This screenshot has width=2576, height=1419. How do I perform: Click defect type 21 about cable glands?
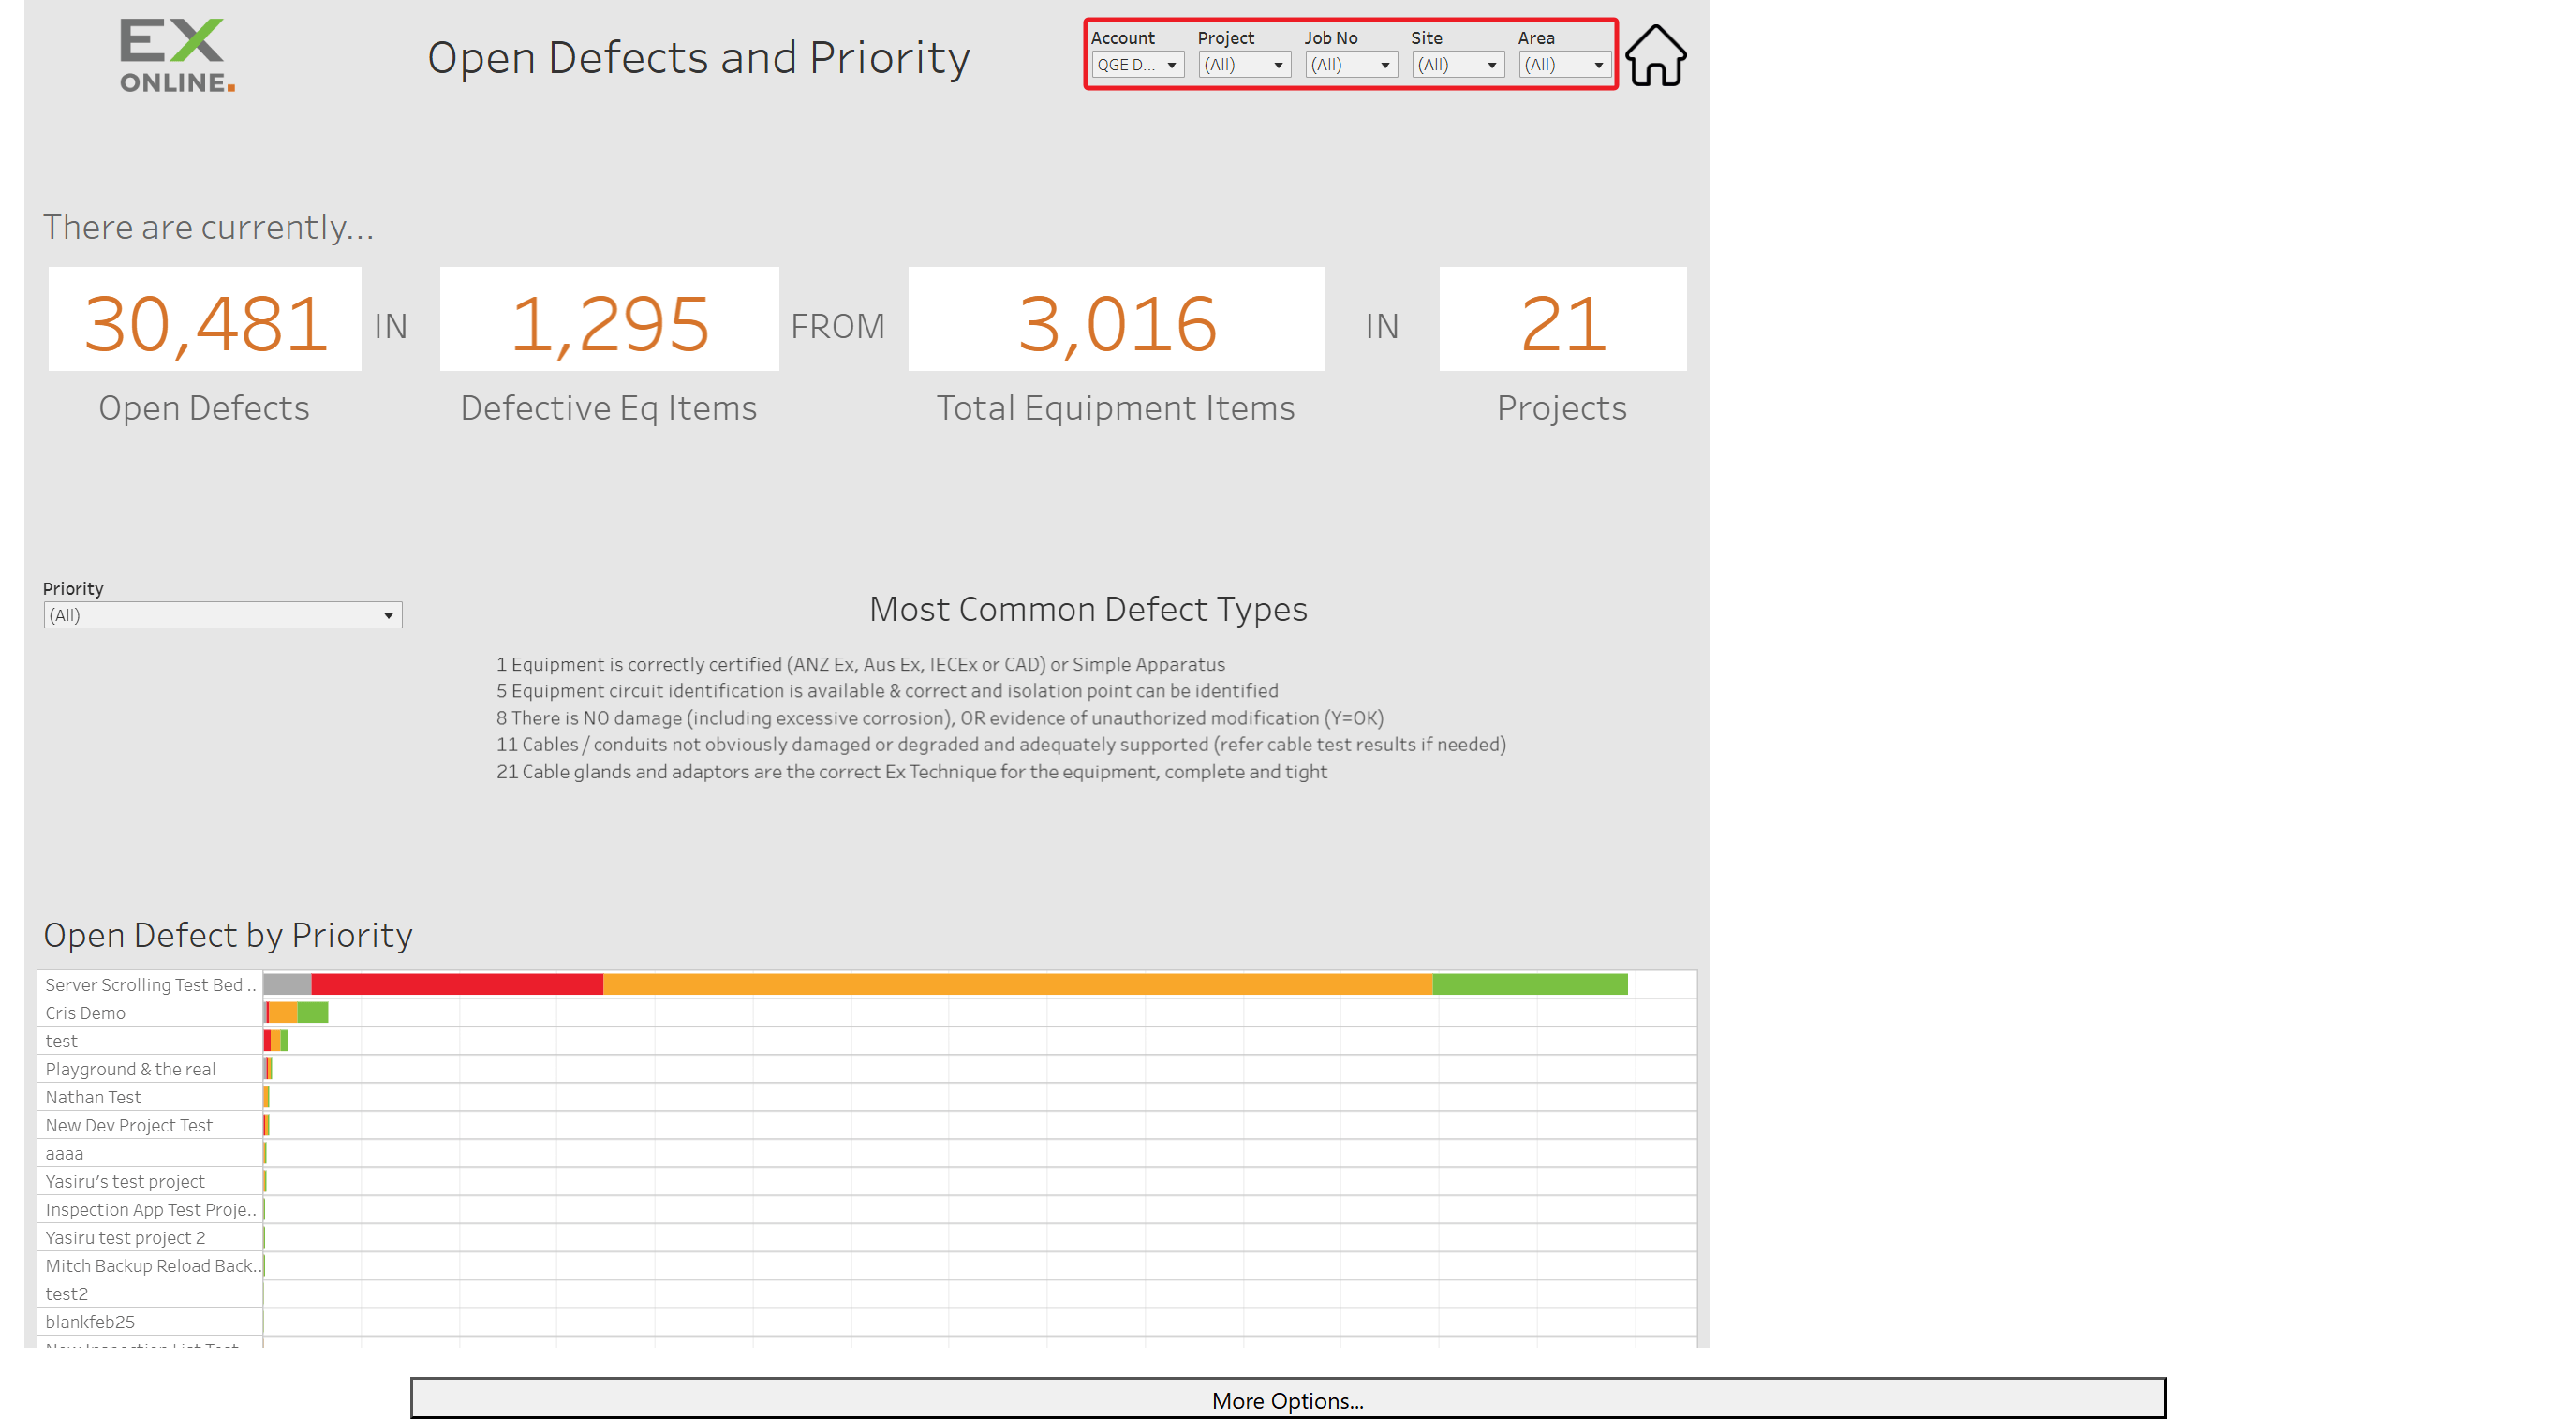[x=912, y=771]
